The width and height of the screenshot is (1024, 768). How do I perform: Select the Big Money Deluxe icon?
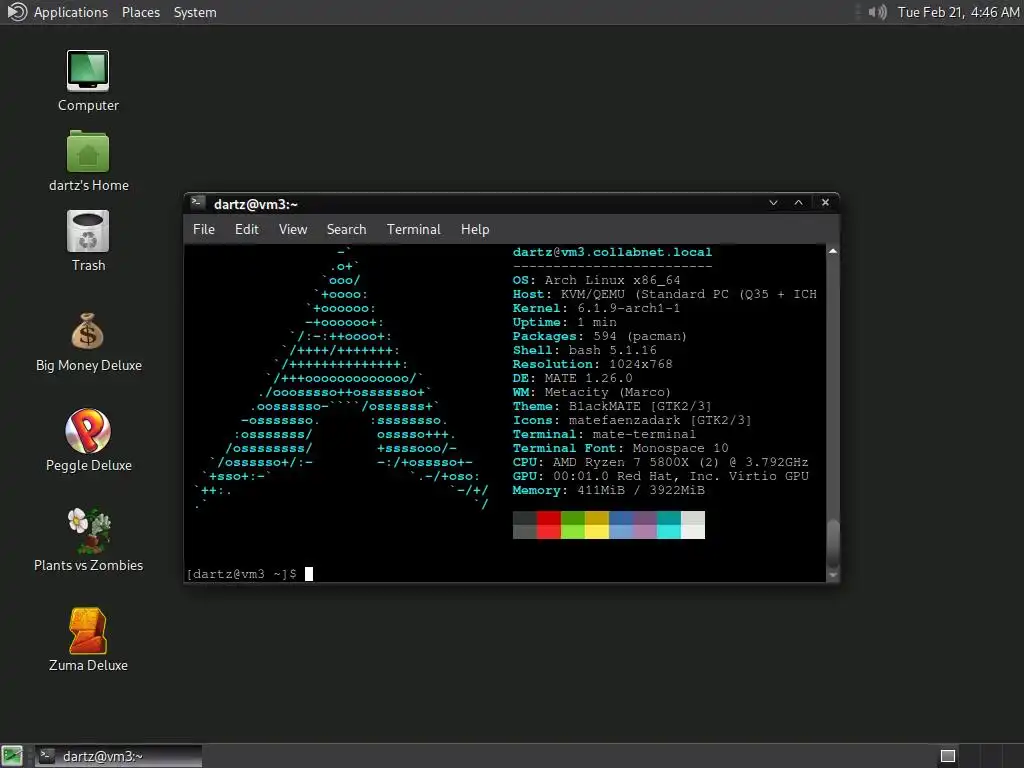(x=88, y=342)
